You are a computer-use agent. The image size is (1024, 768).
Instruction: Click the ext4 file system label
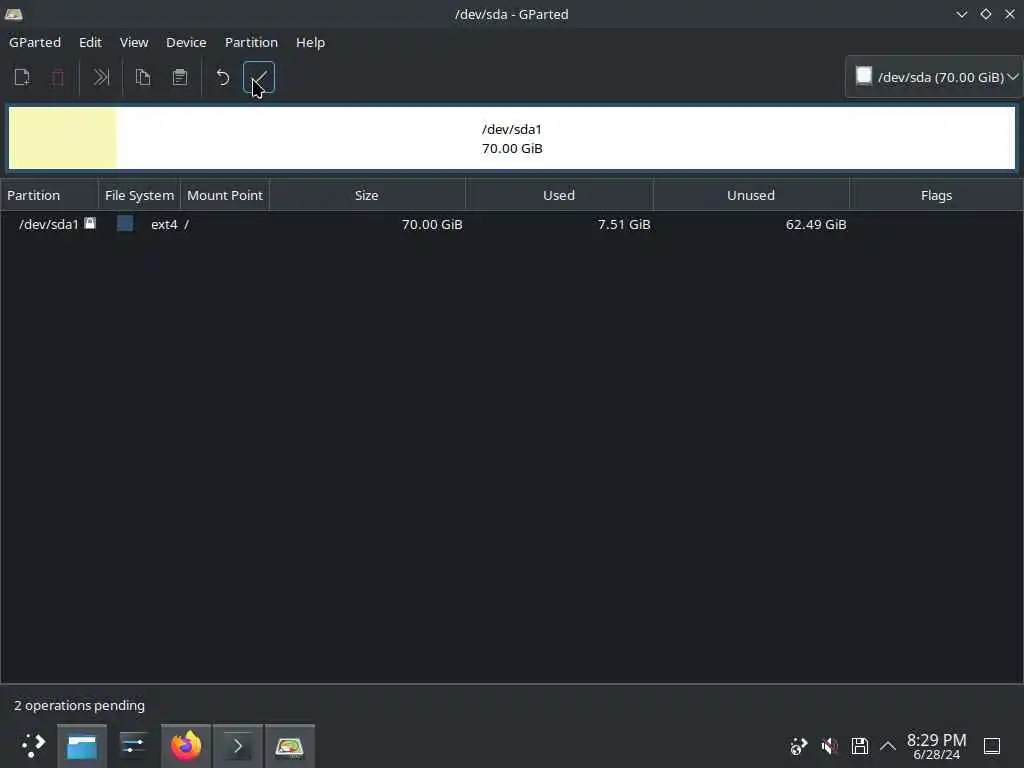164,224
